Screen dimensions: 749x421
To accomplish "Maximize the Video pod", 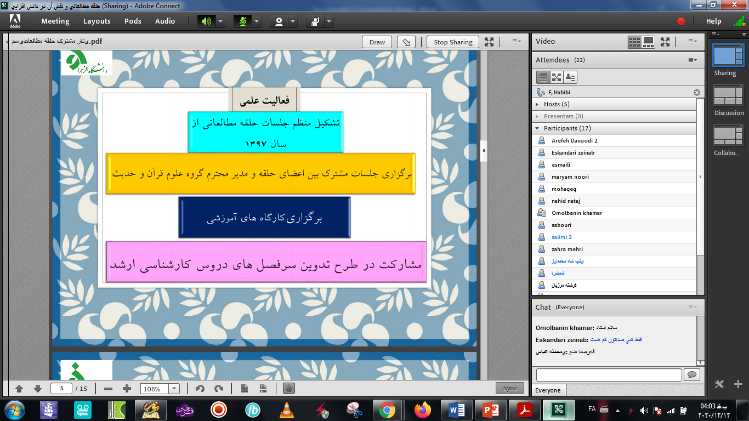I will tap(665, 42).
